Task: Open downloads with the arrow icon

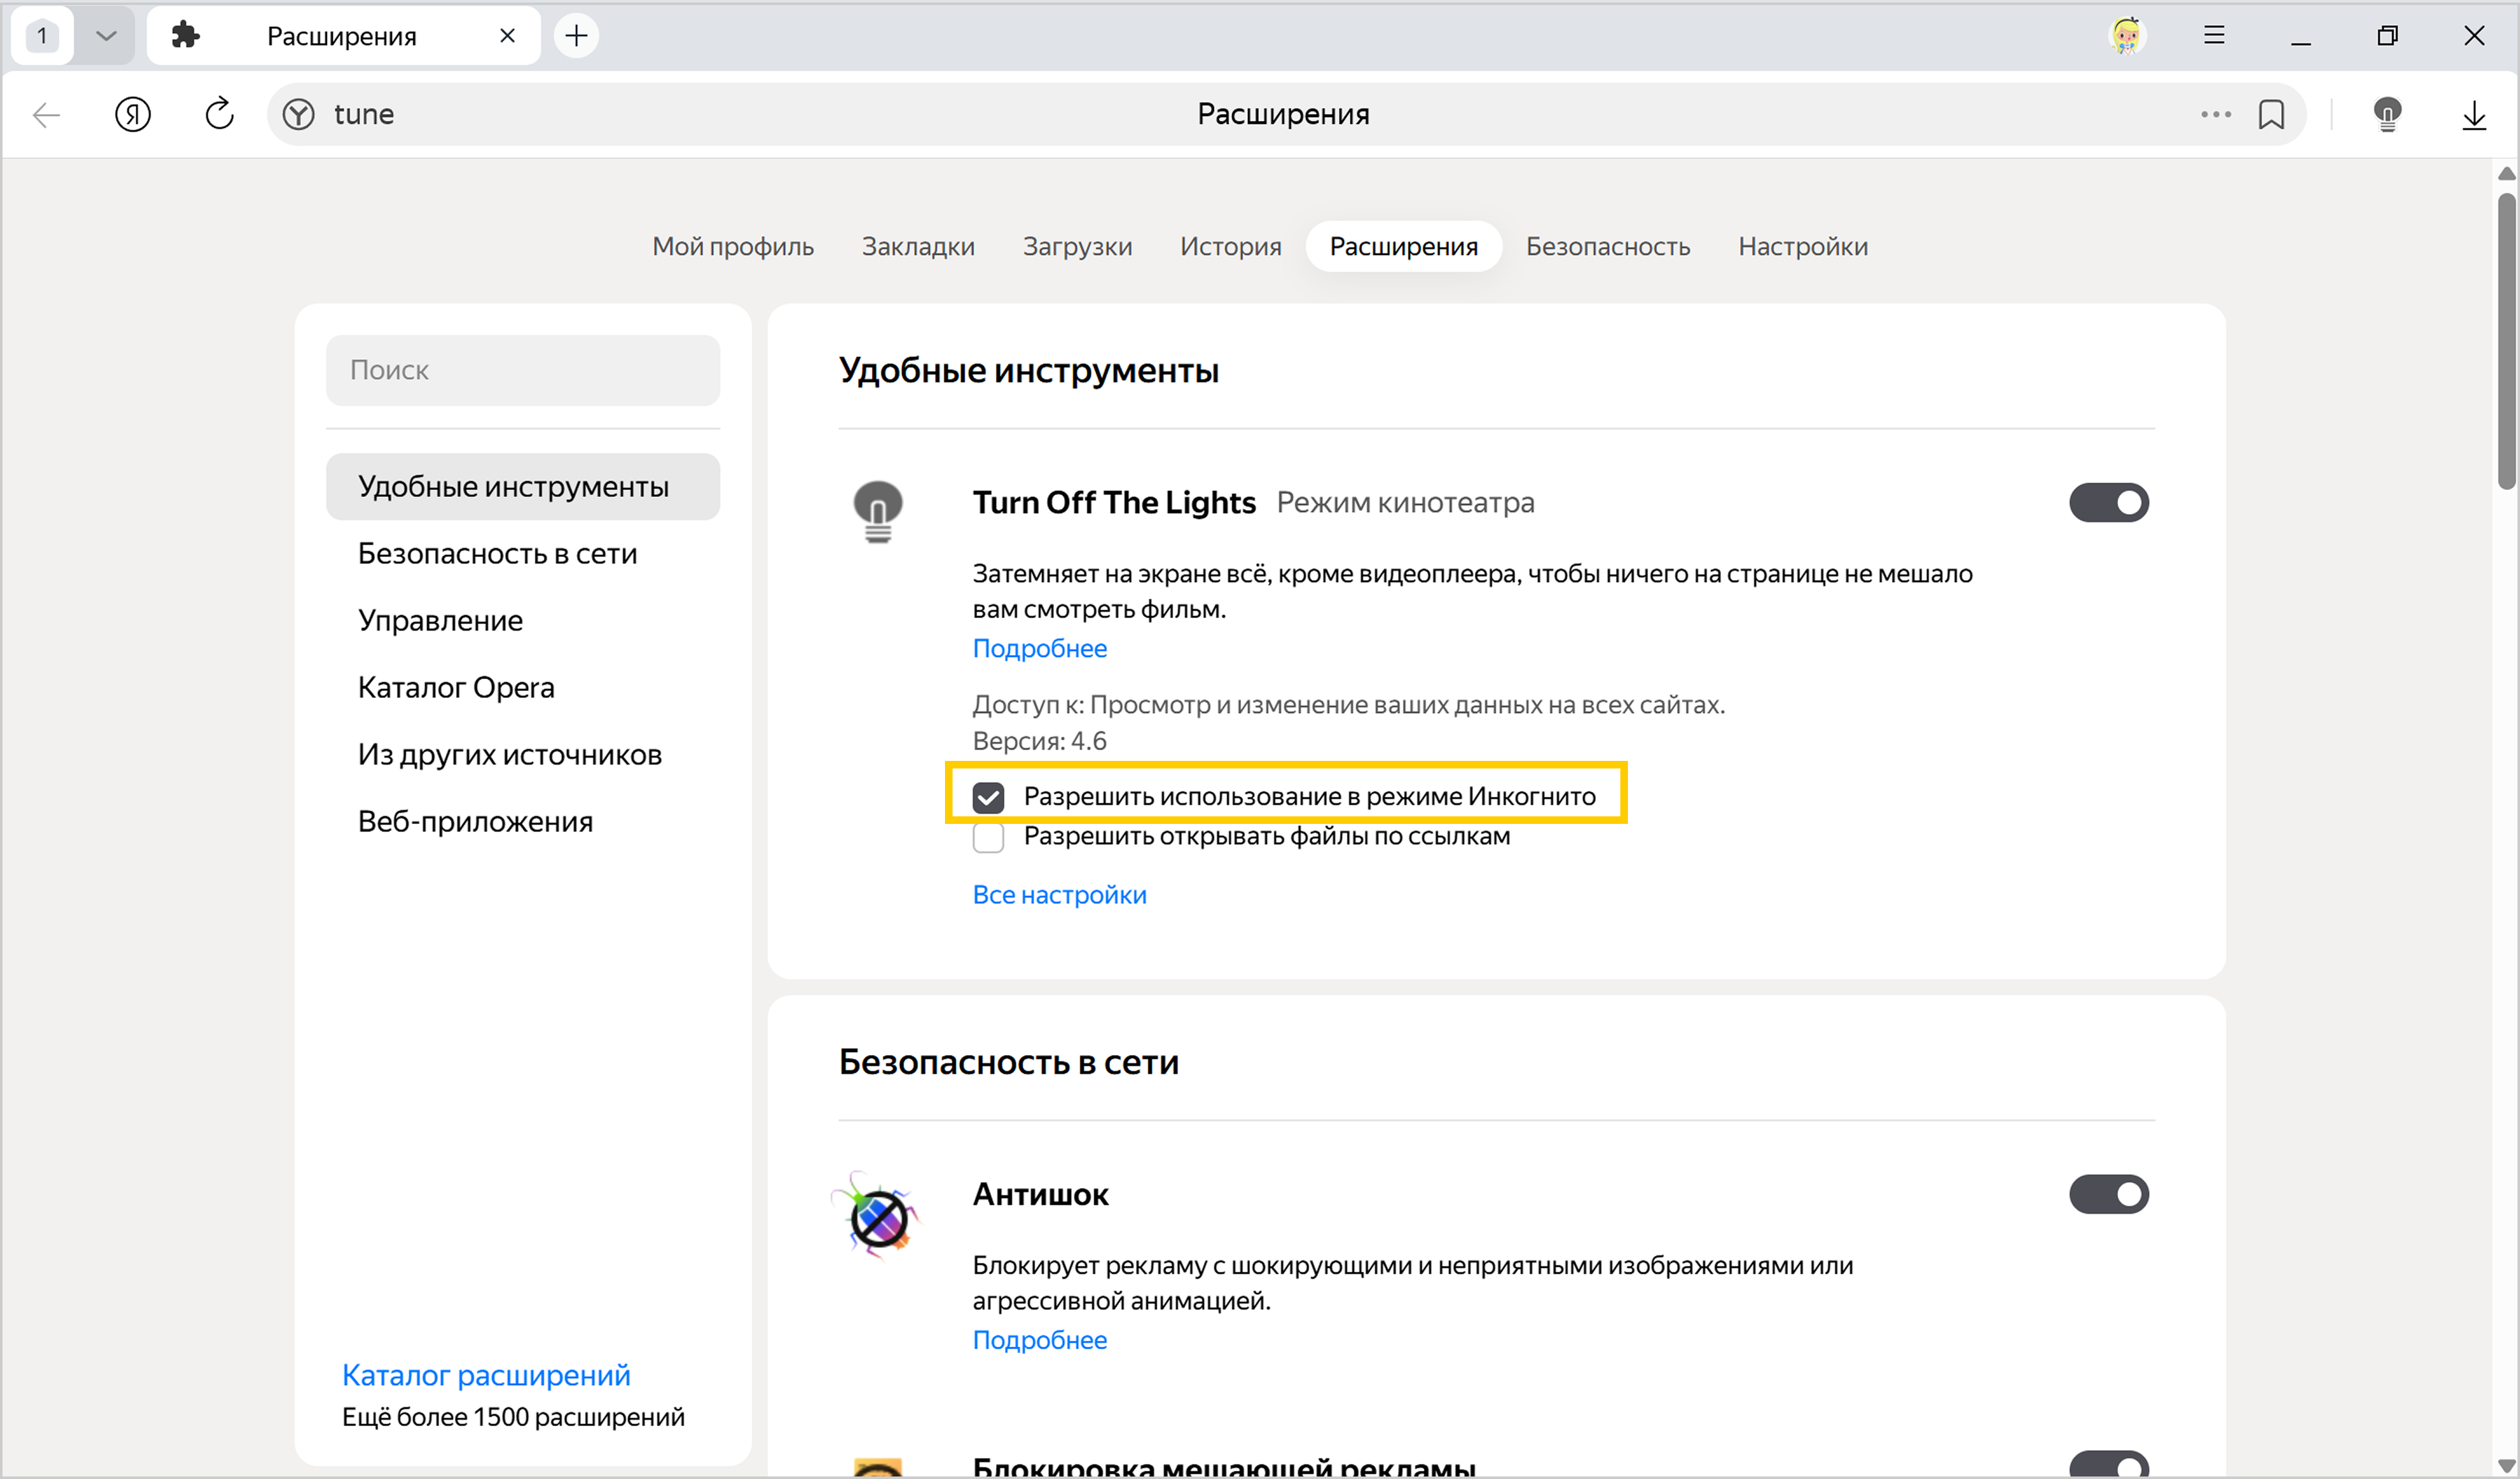Action: tap(2473, 114)
